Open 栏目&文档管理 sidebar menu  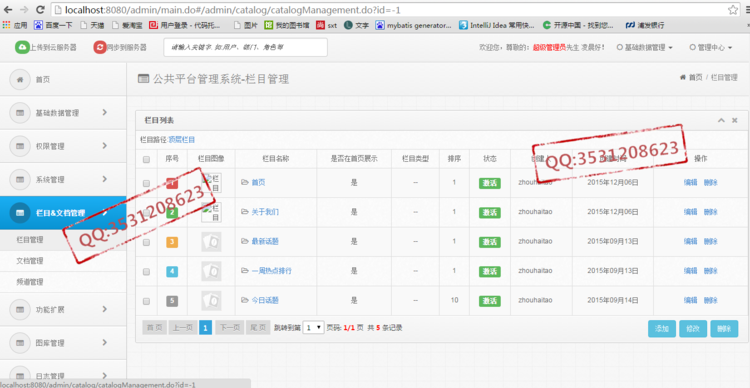(x=63, y=213)
